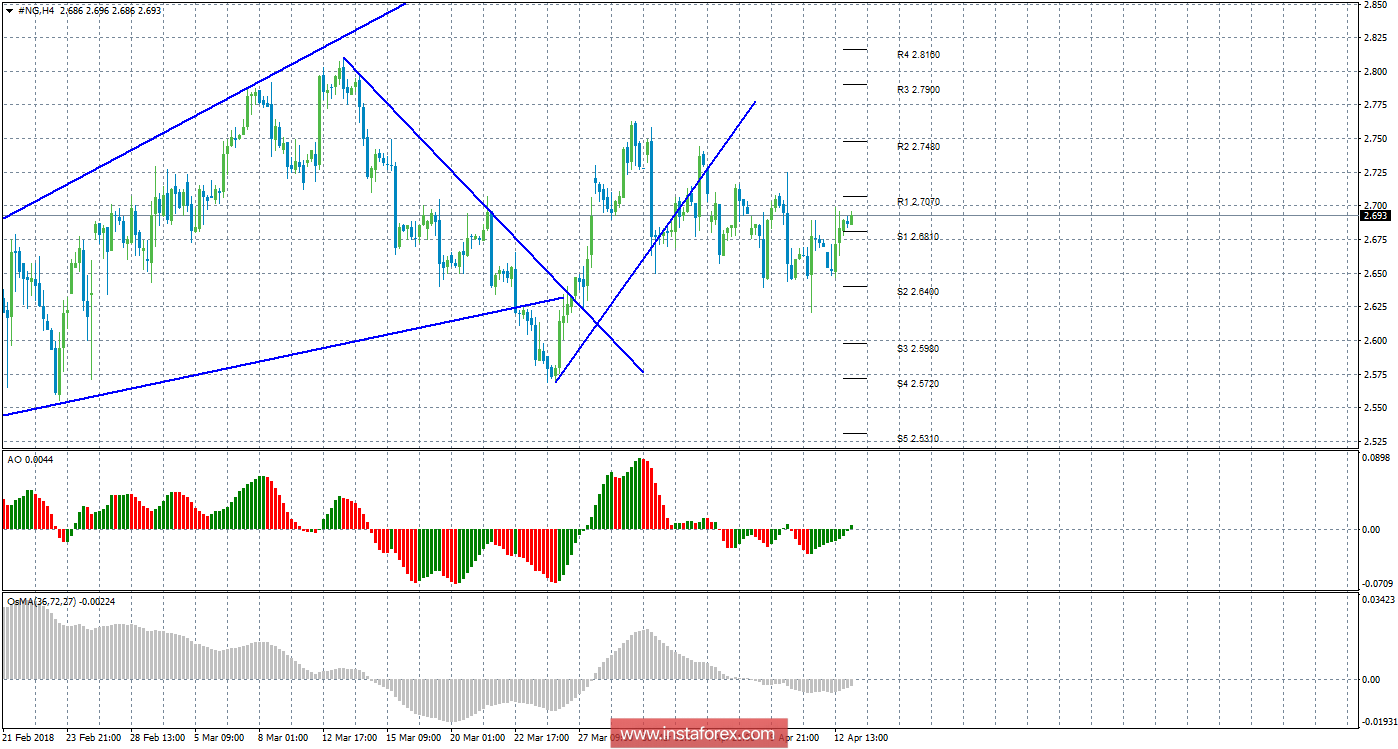Click 2.800 on the price axis
The image size is (1398, 749).
pos(1375,72)
